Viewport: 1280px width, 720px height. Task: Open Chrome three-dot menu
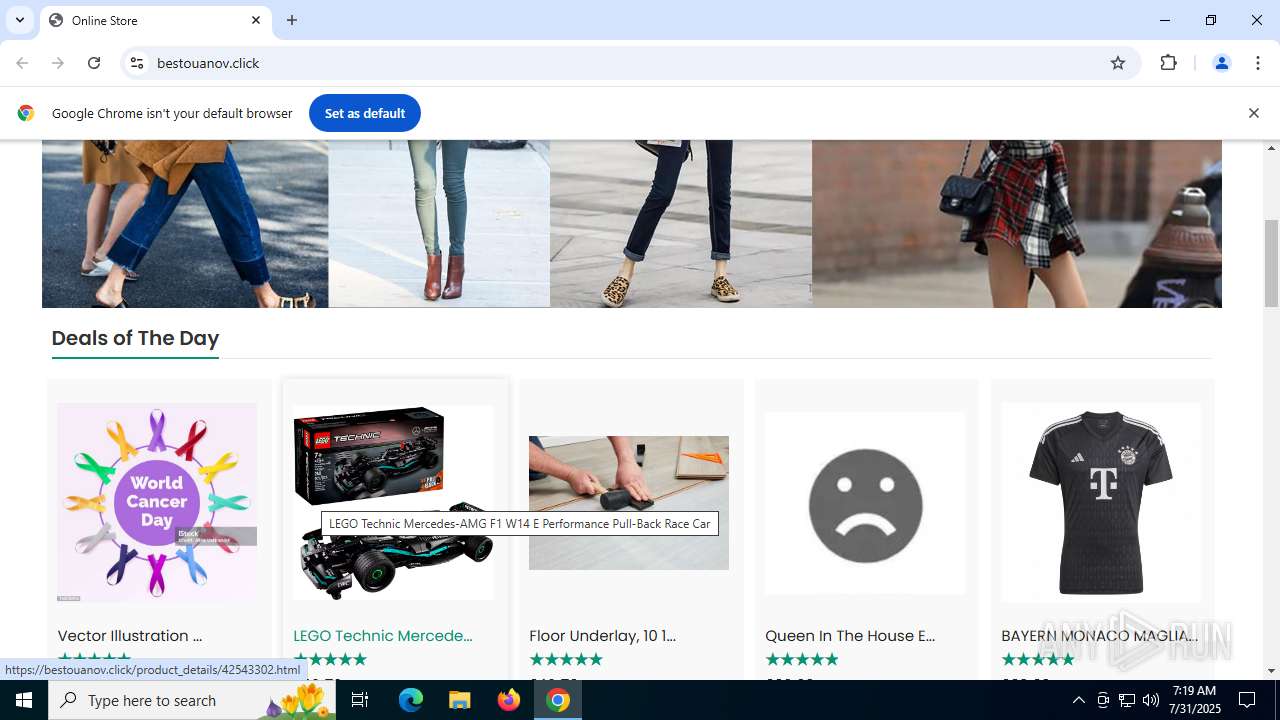tap(1258, 63)
